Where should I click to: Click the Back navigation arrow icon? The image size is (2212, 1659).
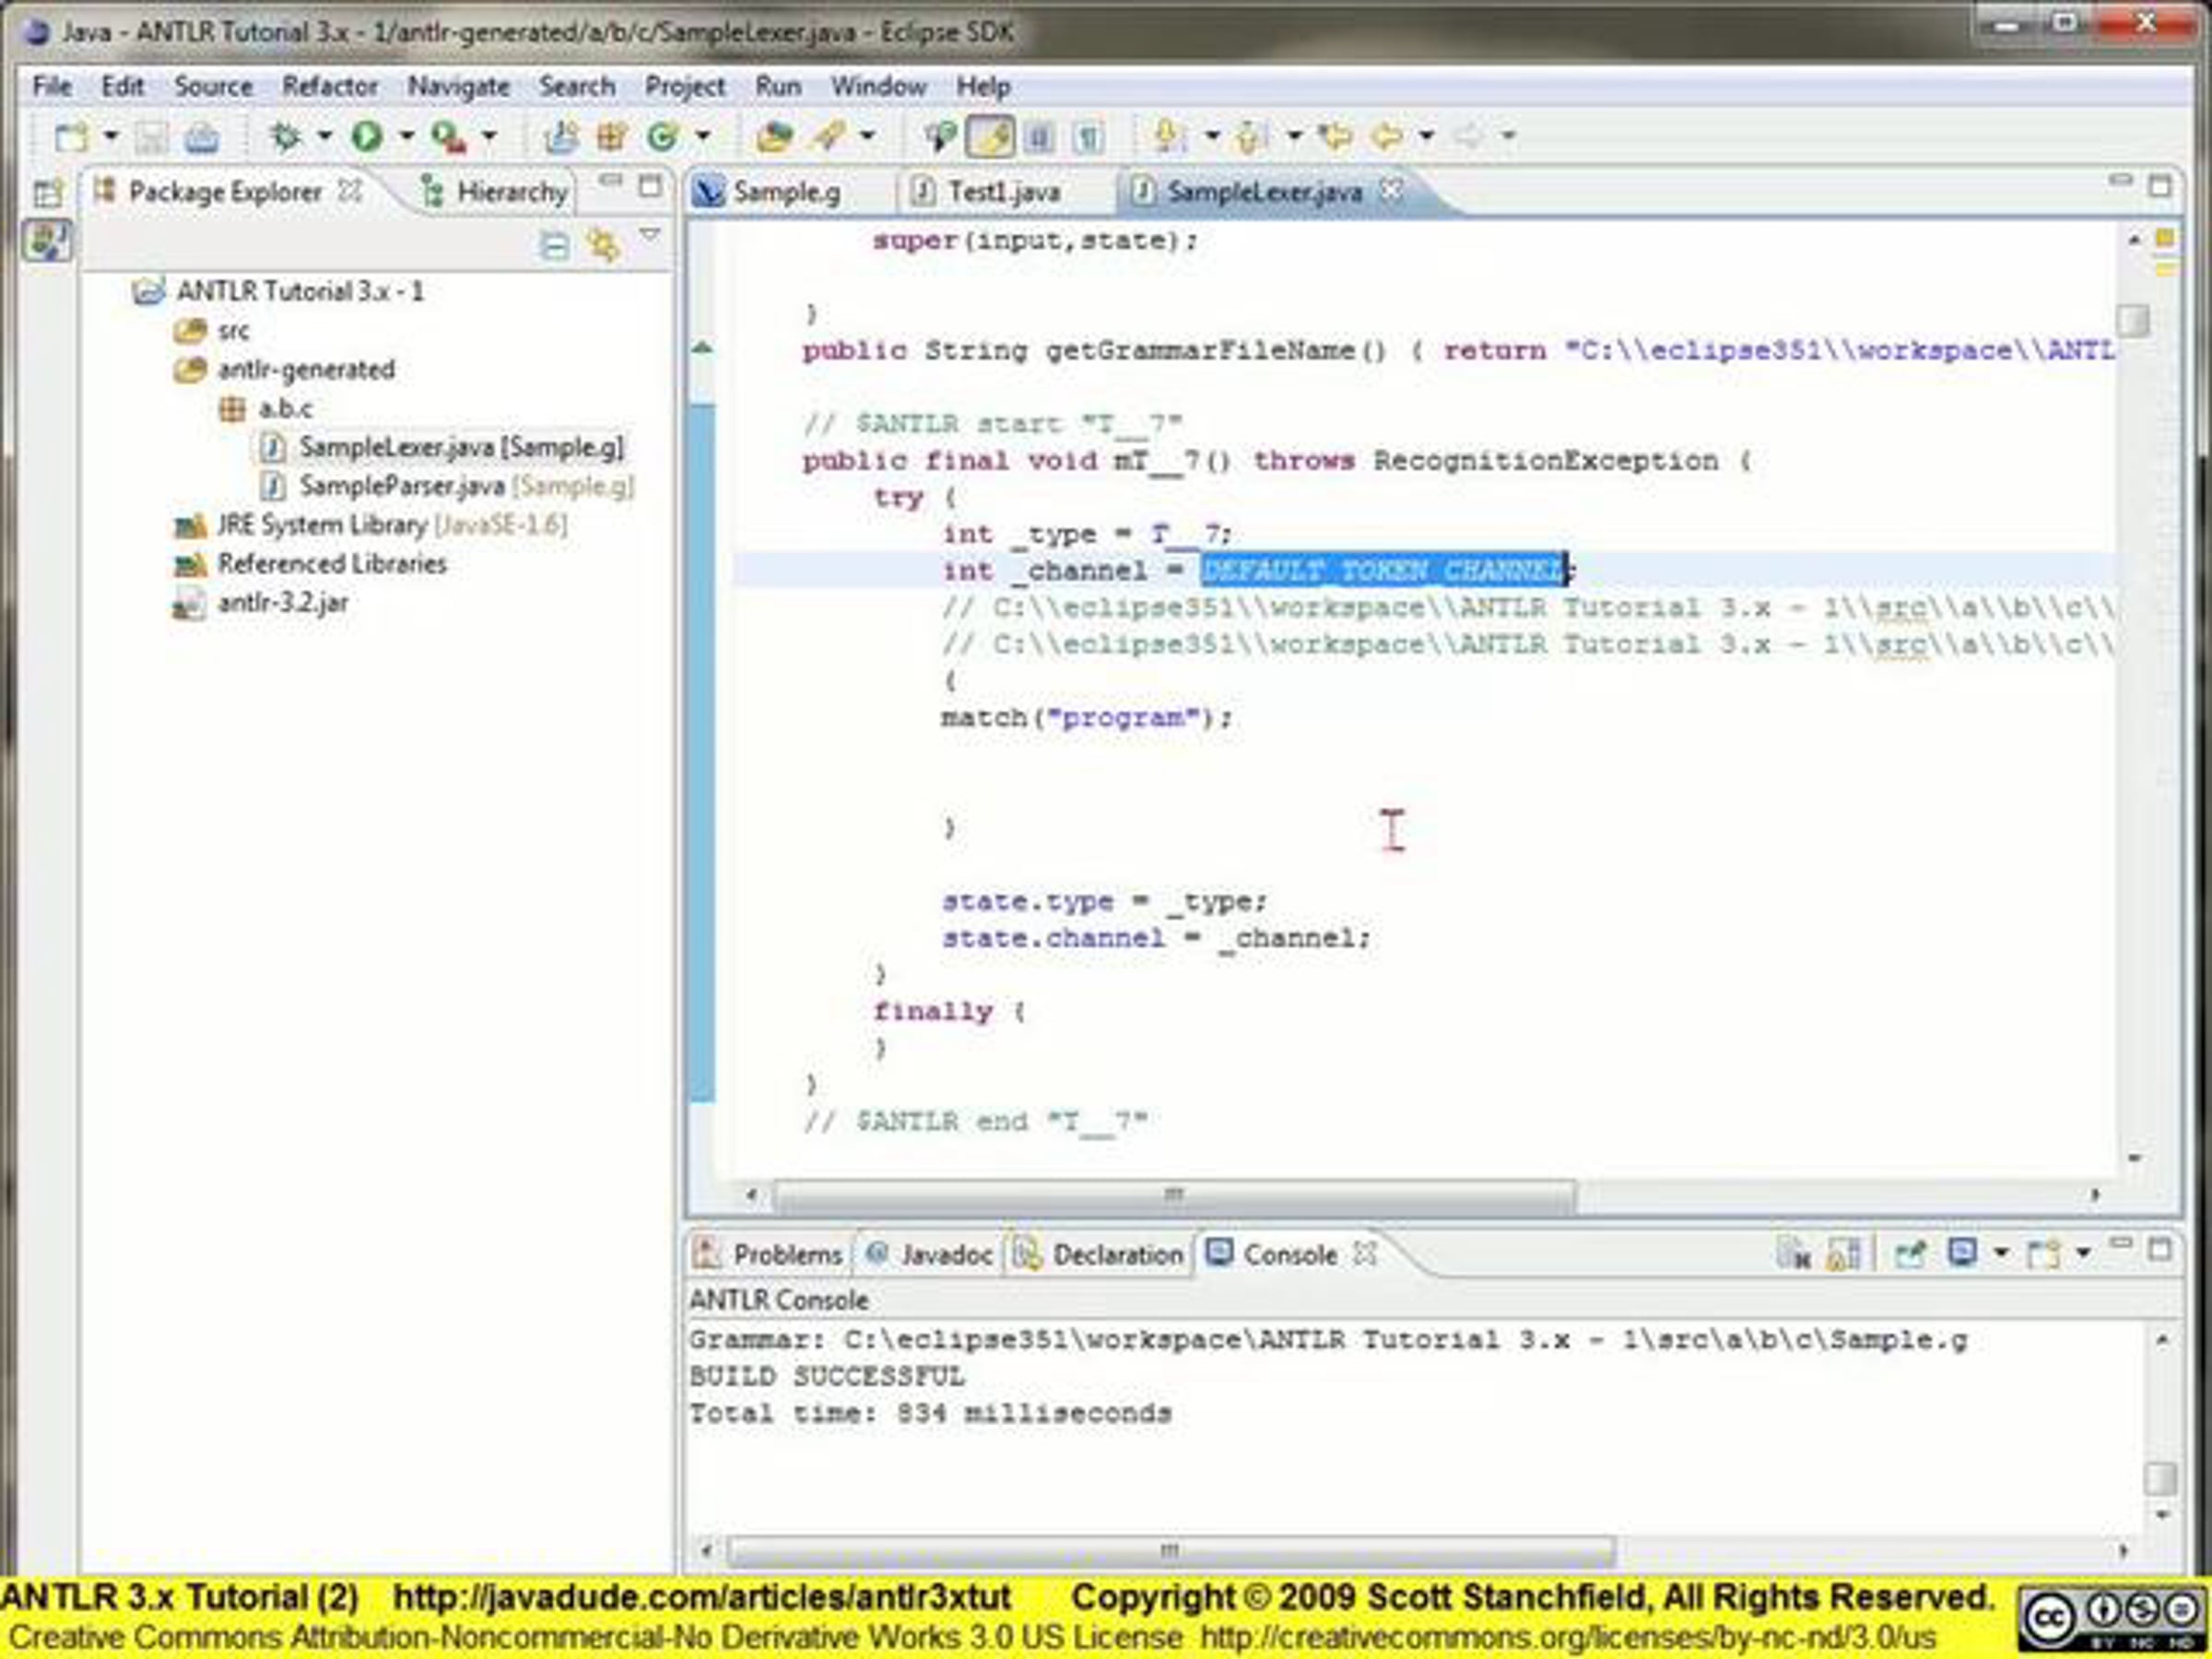point(1387,135)
